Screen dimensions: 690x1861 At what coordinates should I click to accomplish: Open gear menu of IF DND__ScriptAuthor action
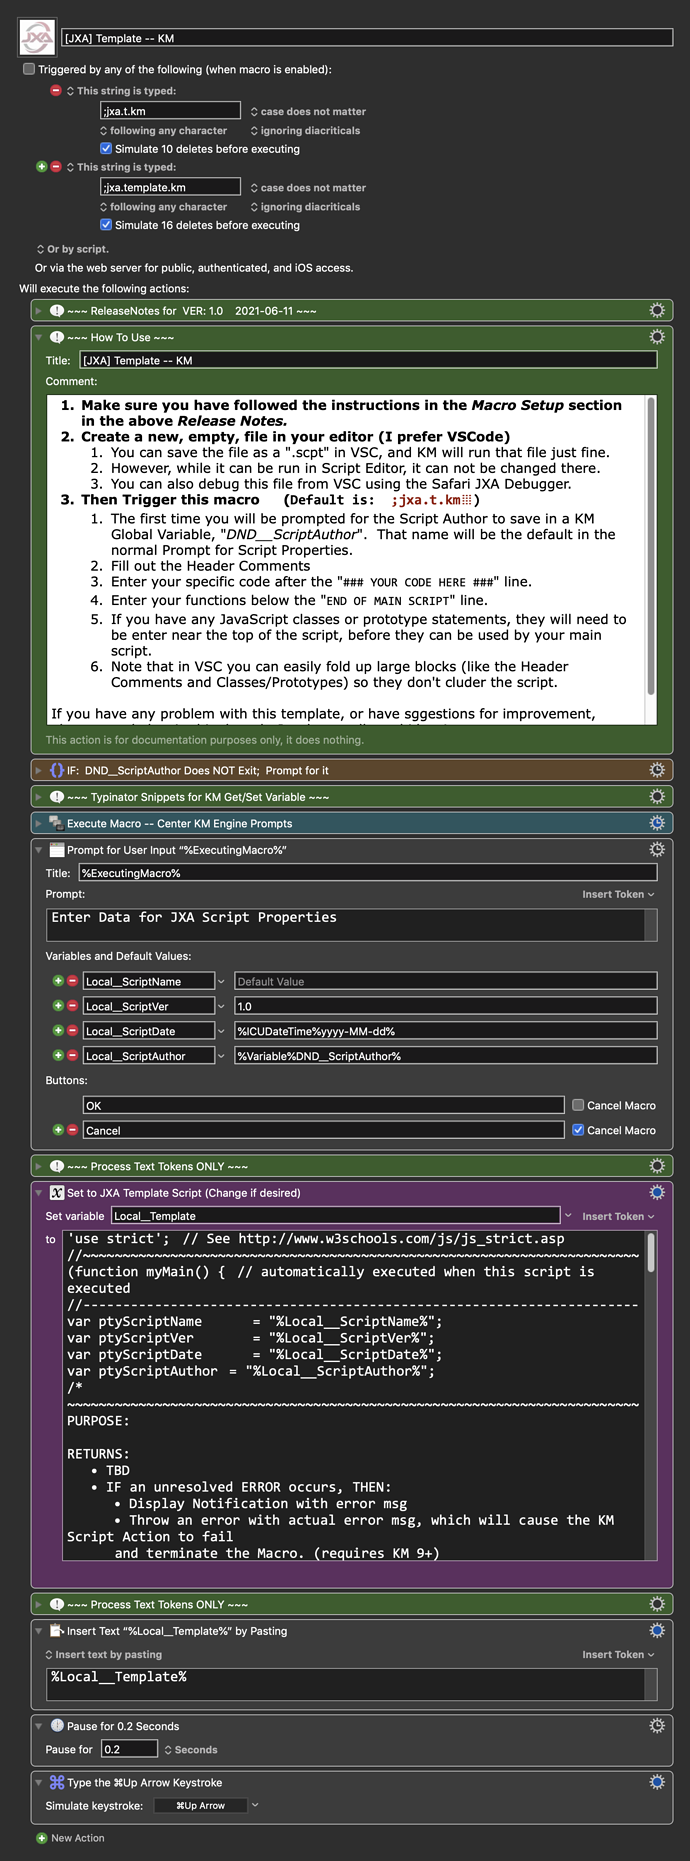tap(657, 770)
